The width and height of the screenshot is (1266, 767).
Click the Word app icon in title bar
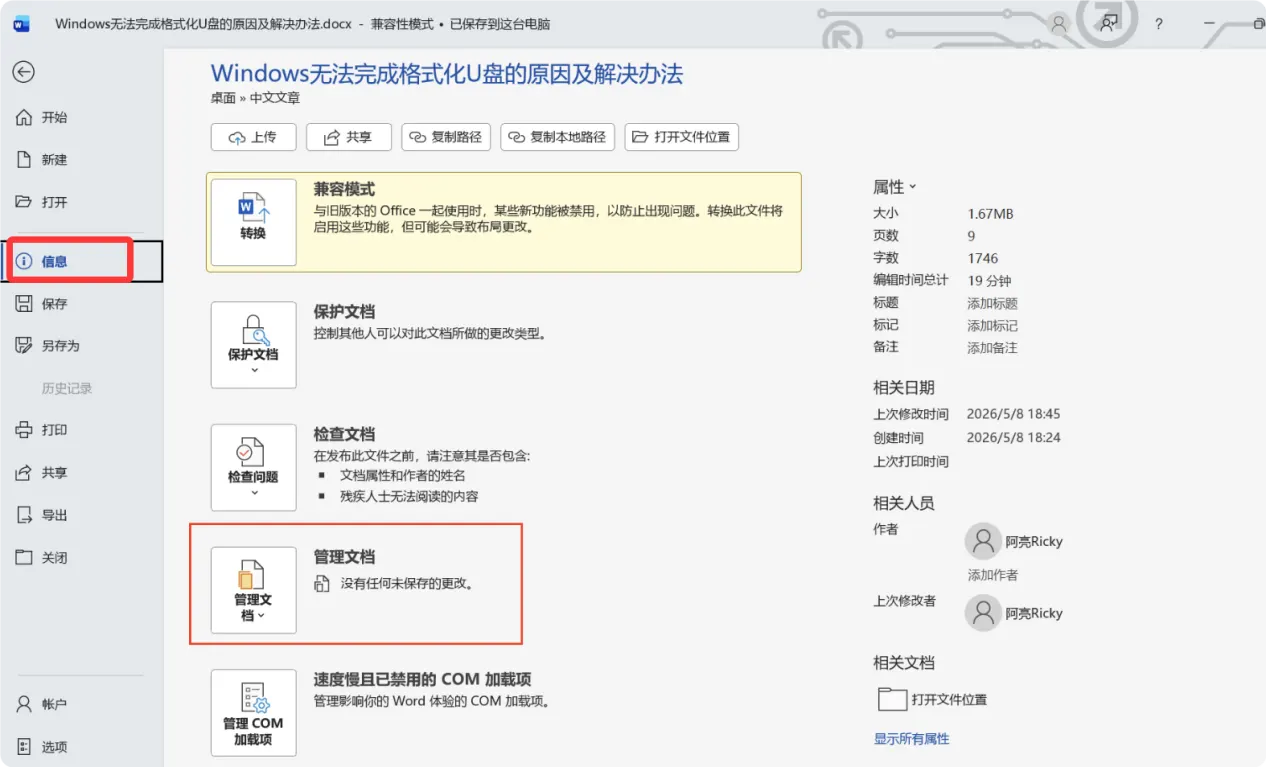22,23
